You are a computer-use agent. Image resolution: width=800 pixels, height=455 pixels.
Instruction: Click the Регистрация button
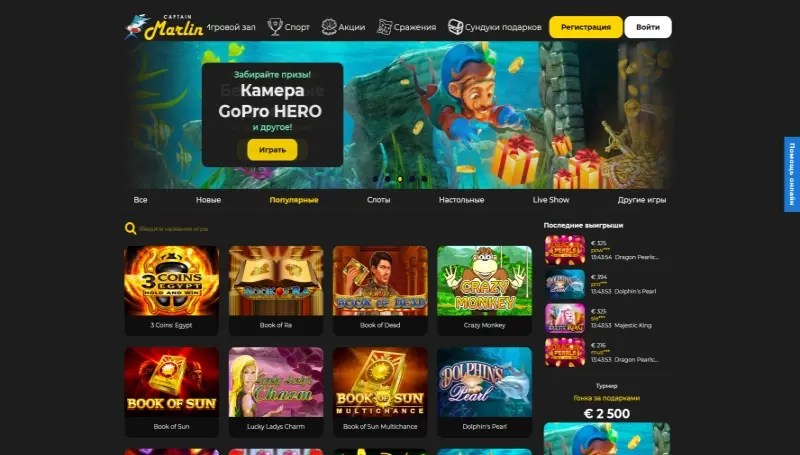(586, 27)
